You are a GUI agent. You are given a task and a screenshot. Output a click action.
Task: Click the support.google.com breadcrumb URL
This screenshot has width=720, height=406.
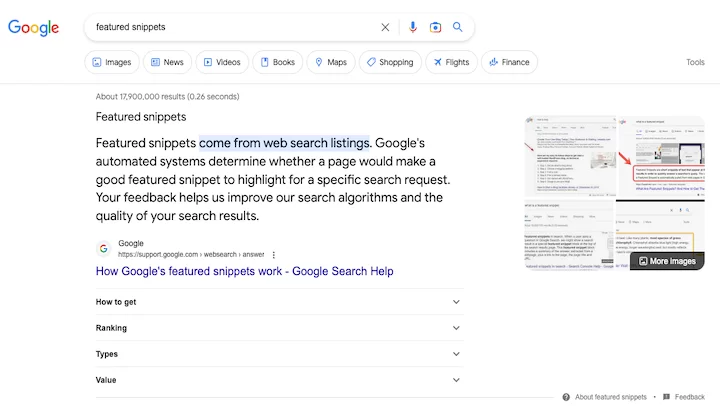tap(191, 254)
